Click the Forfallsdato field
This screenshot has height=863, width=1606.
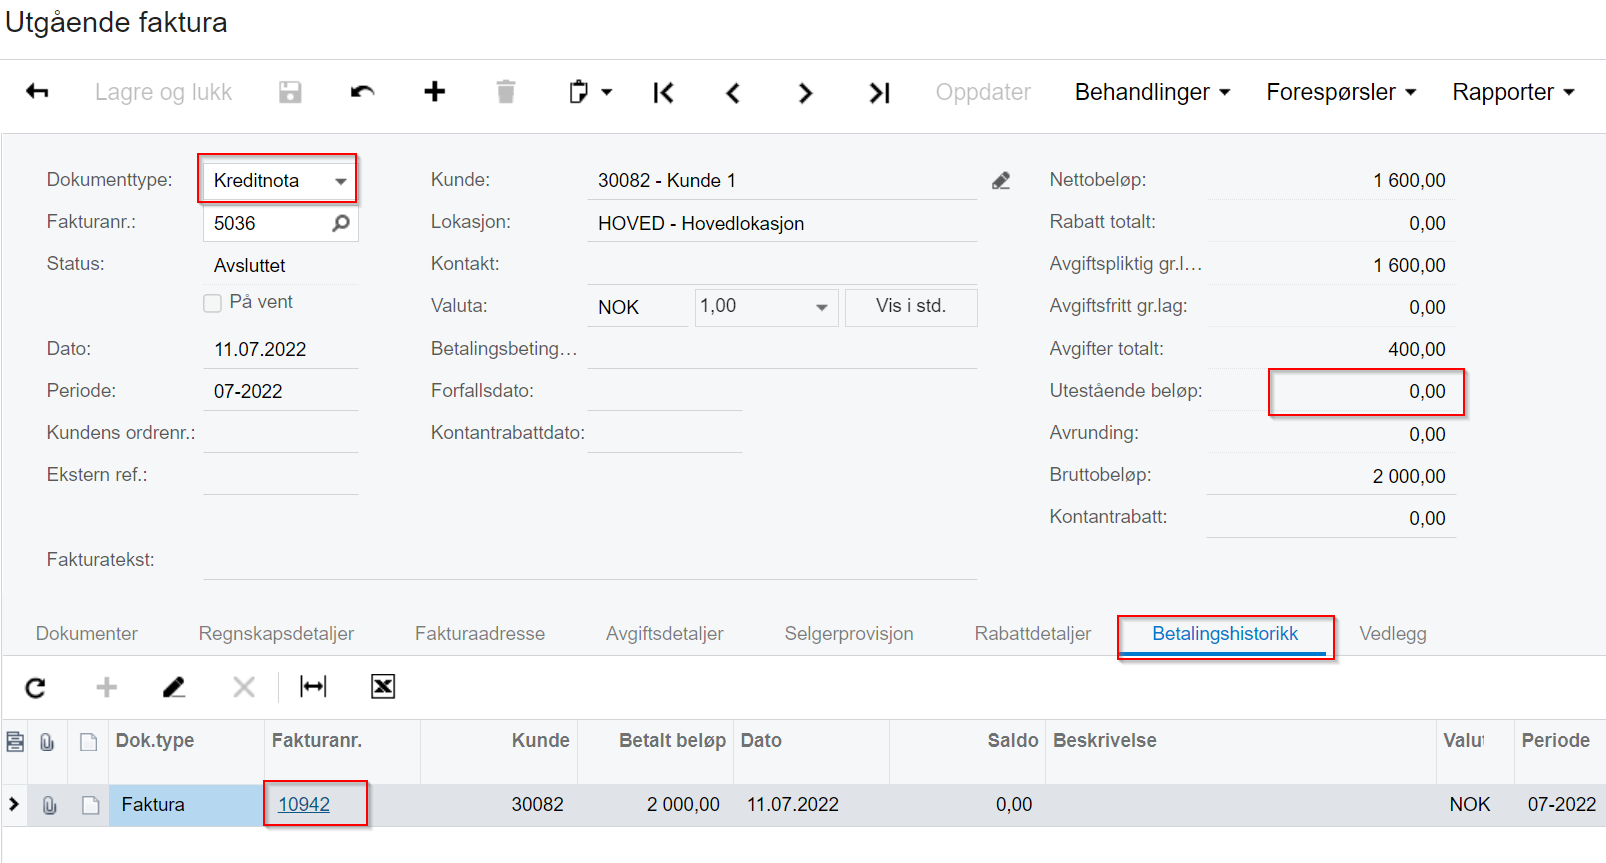[x=664, y=391]
